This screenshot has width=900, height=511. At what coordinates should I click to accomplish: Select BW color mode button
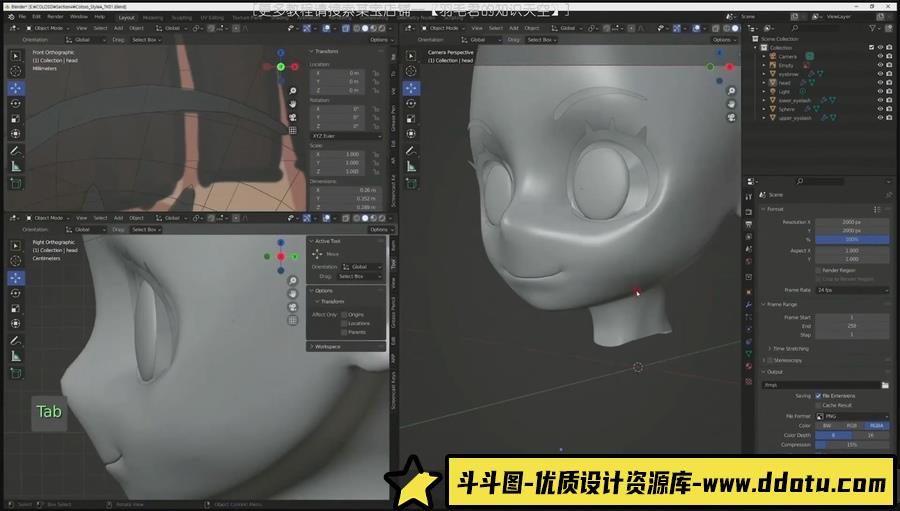coord(827,426)
